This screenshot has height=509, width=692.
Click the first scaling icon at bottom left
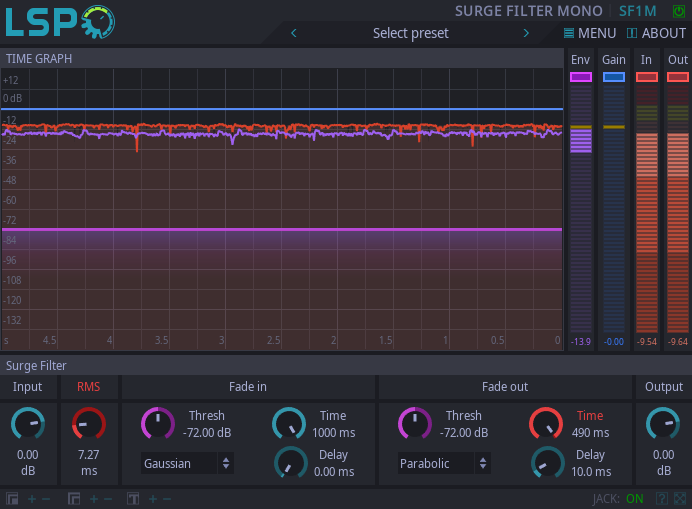(12, 498)
